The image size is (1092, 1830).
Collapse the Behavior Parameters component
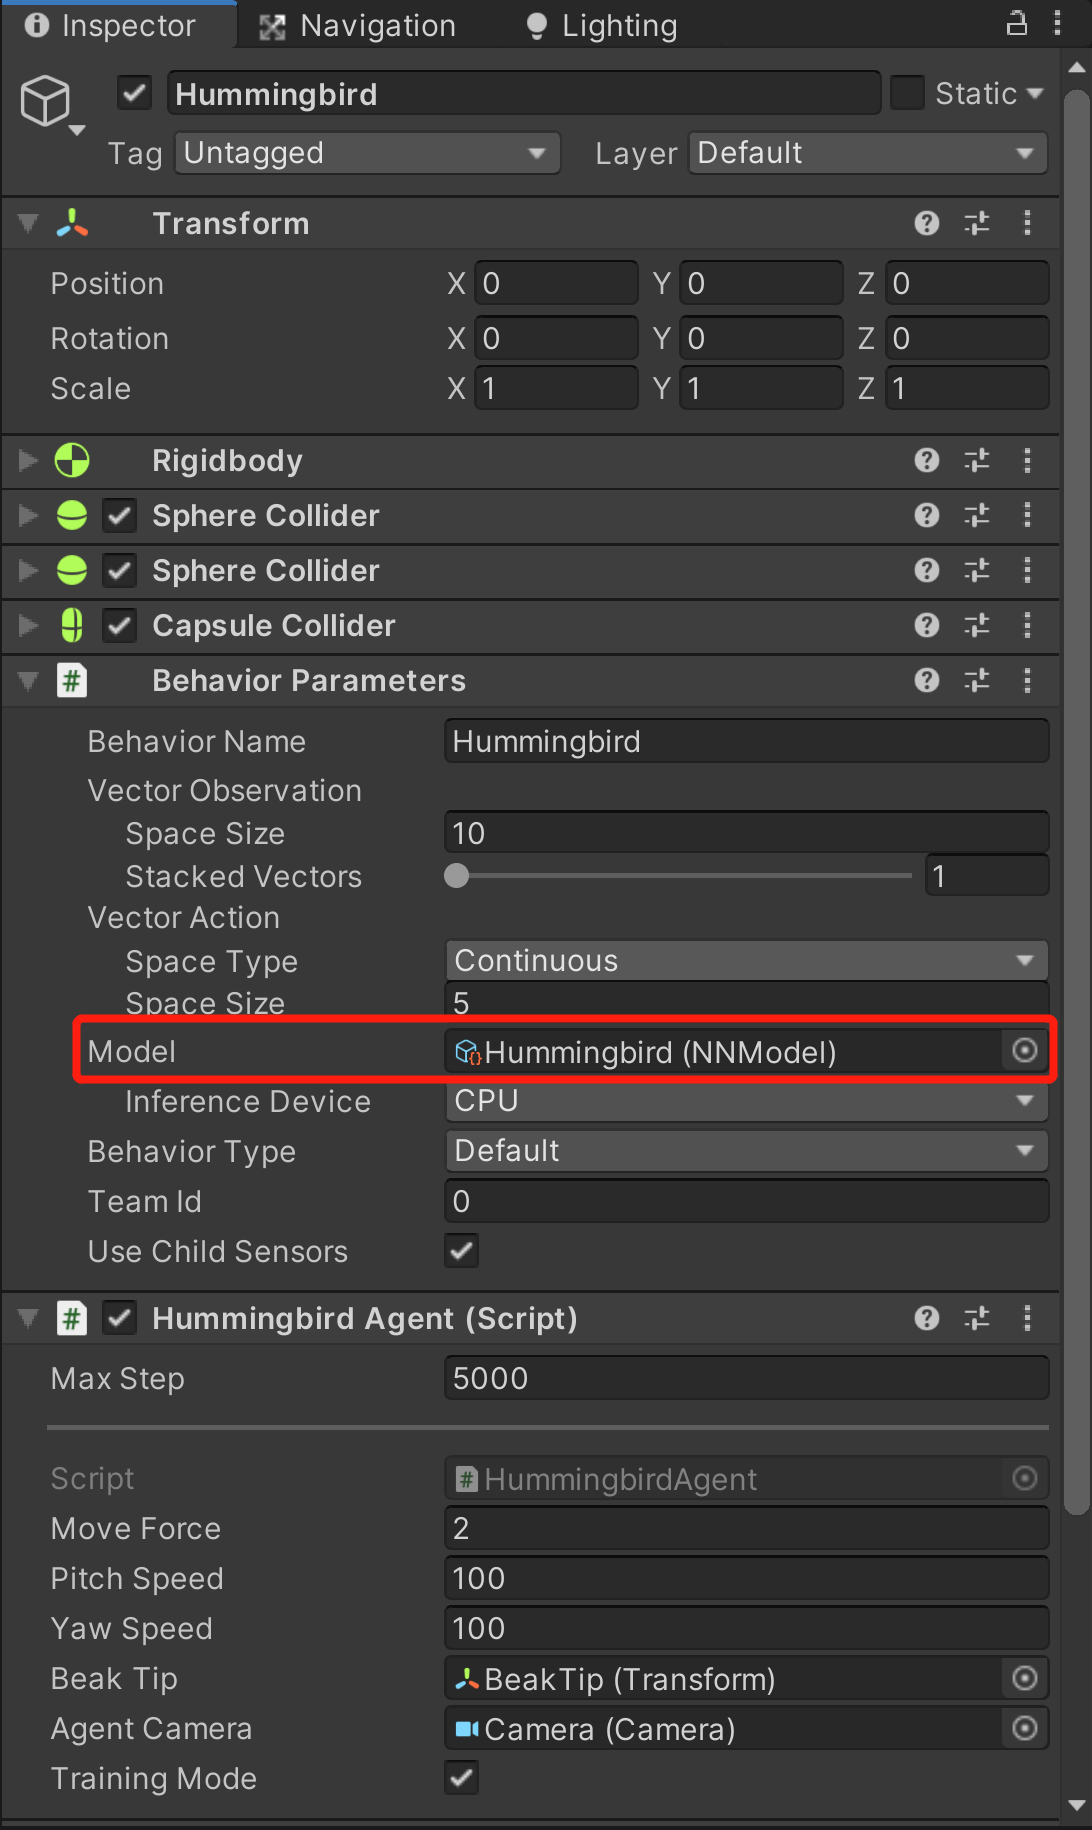pyautogui.click(x=27, y=680)
